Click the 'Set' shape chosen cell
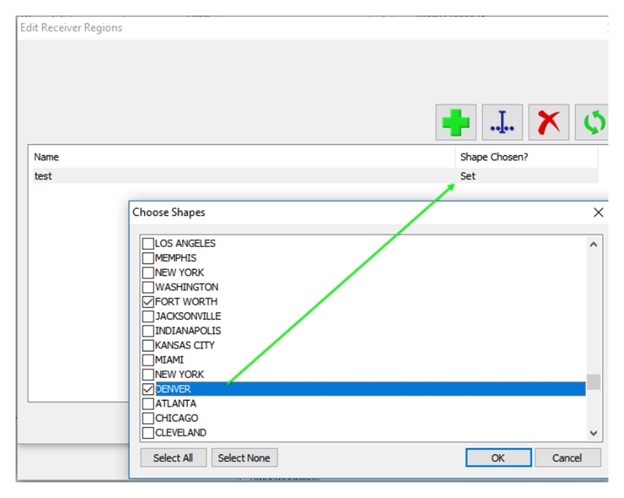Screen dimensions: 624x498 468,176
